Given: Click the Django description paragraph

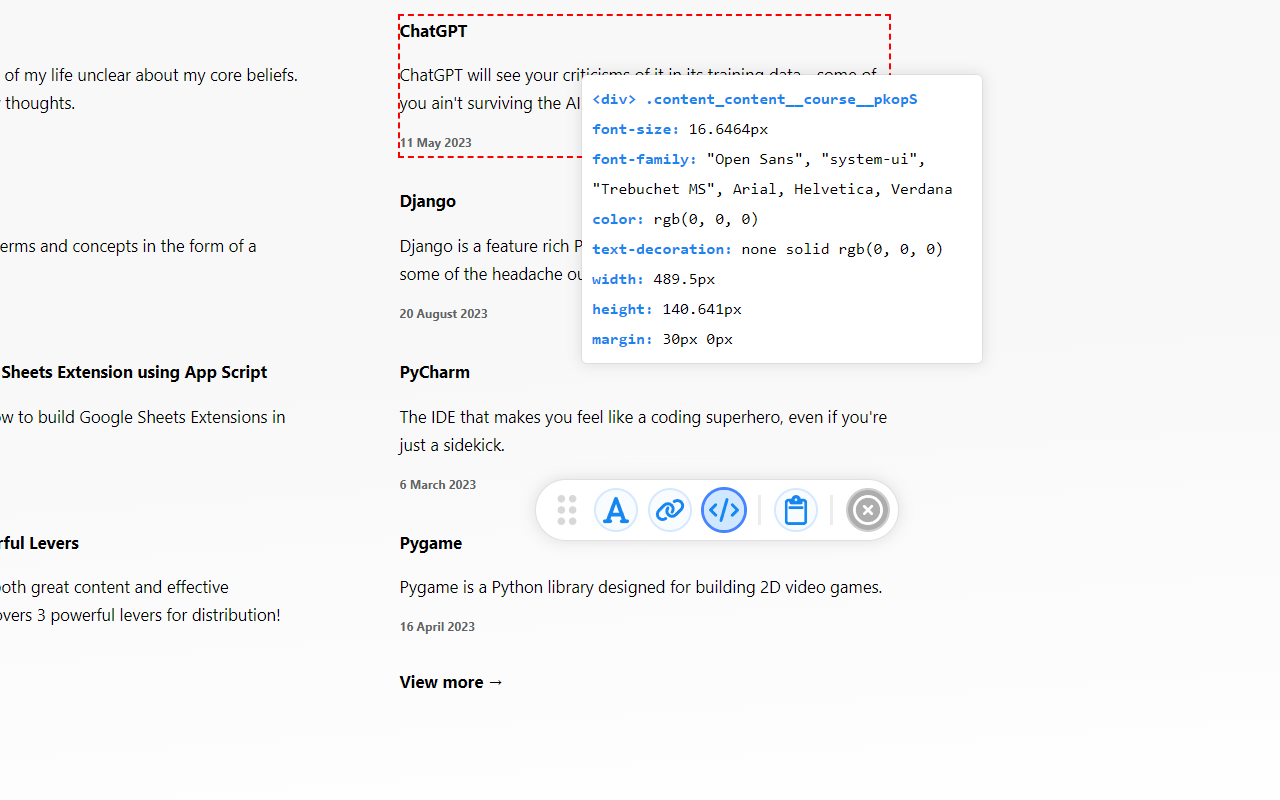Looking at the screenshot, I should pos(490,260).
